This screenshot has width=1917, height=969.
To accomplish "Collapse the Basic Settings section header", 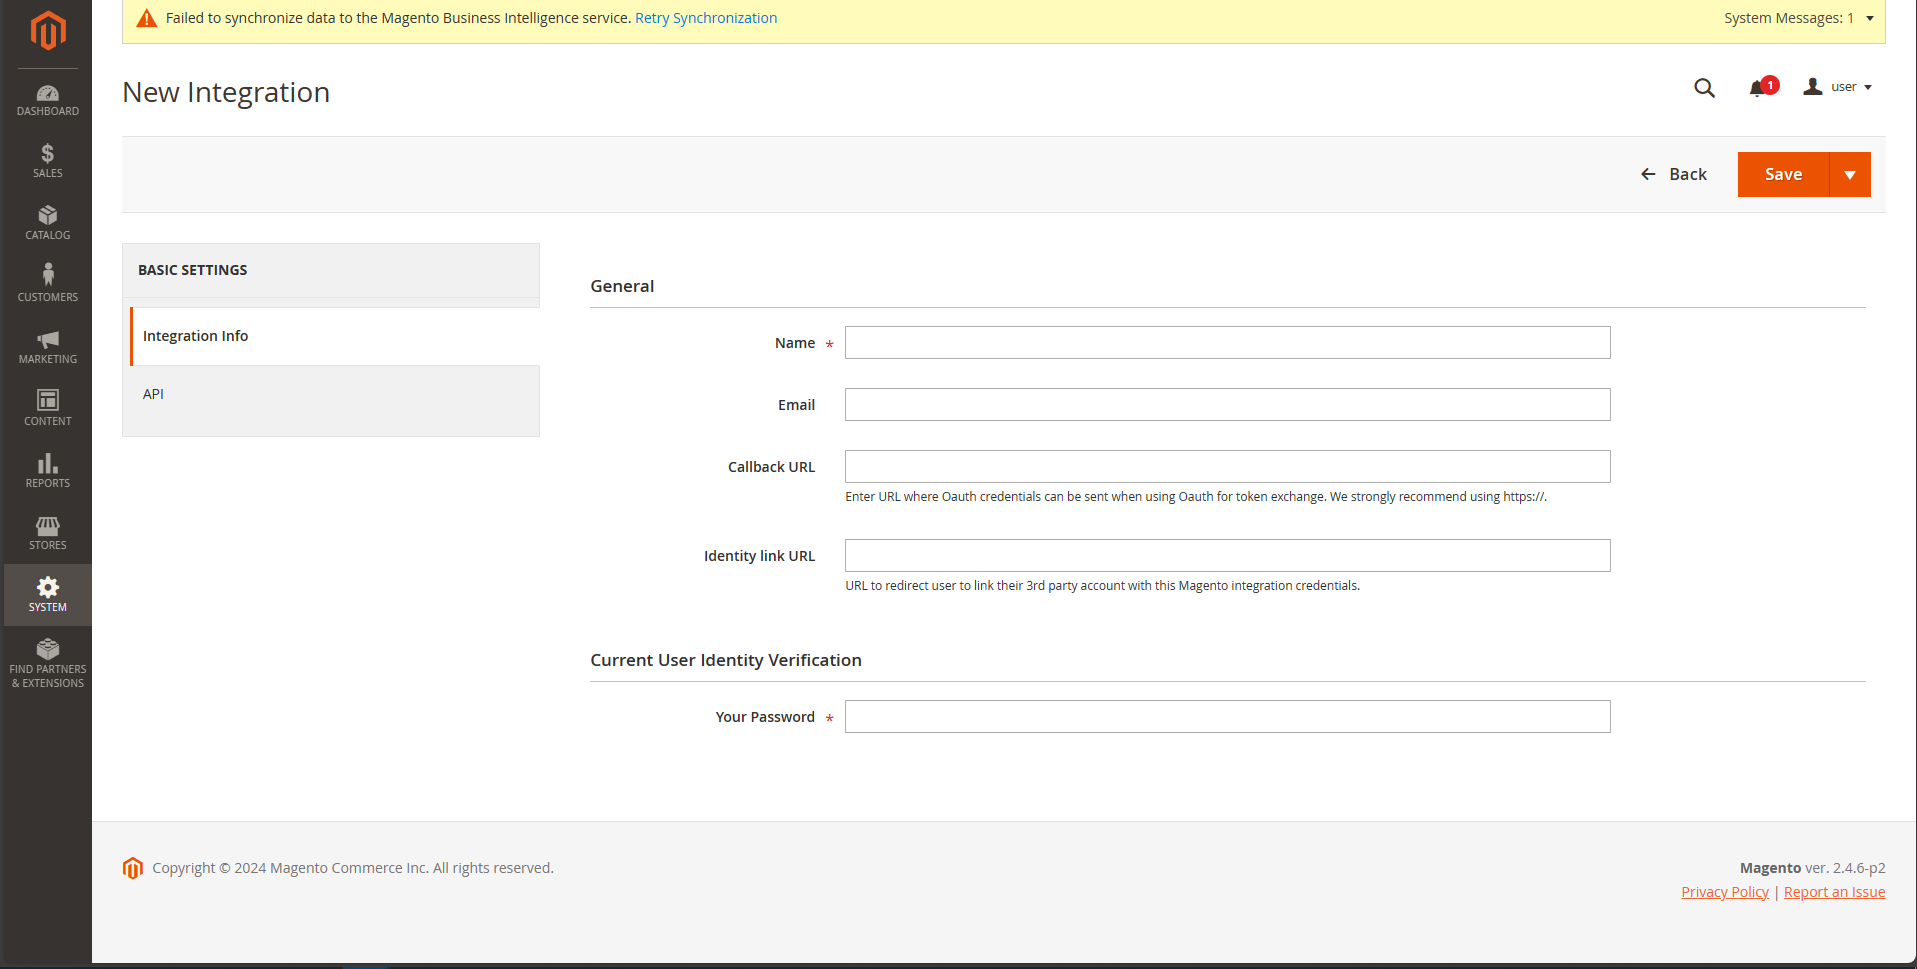I will [331, 270].
